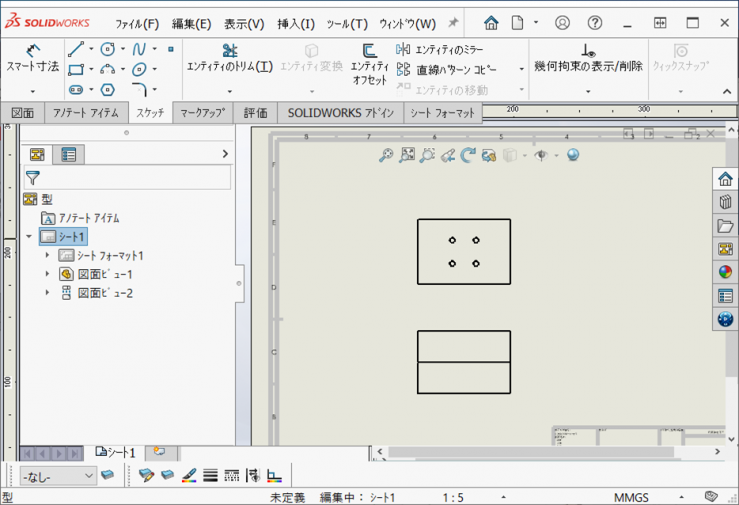Open Design Library in task pane
Screen dimensions: 739x505
(x=725, y=202)
